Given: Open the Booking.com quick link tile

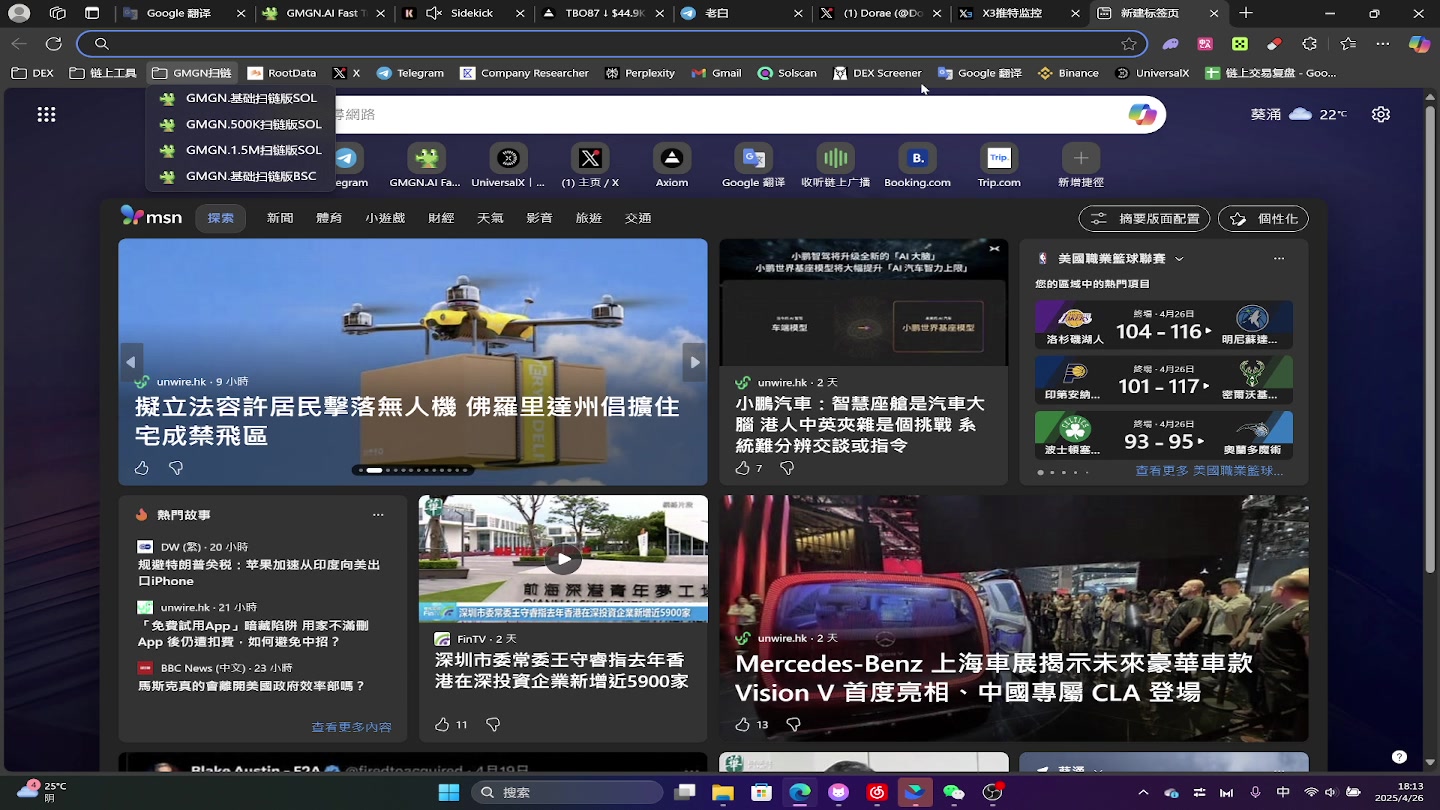Looking at the screenshot, I should click(917, 165).
